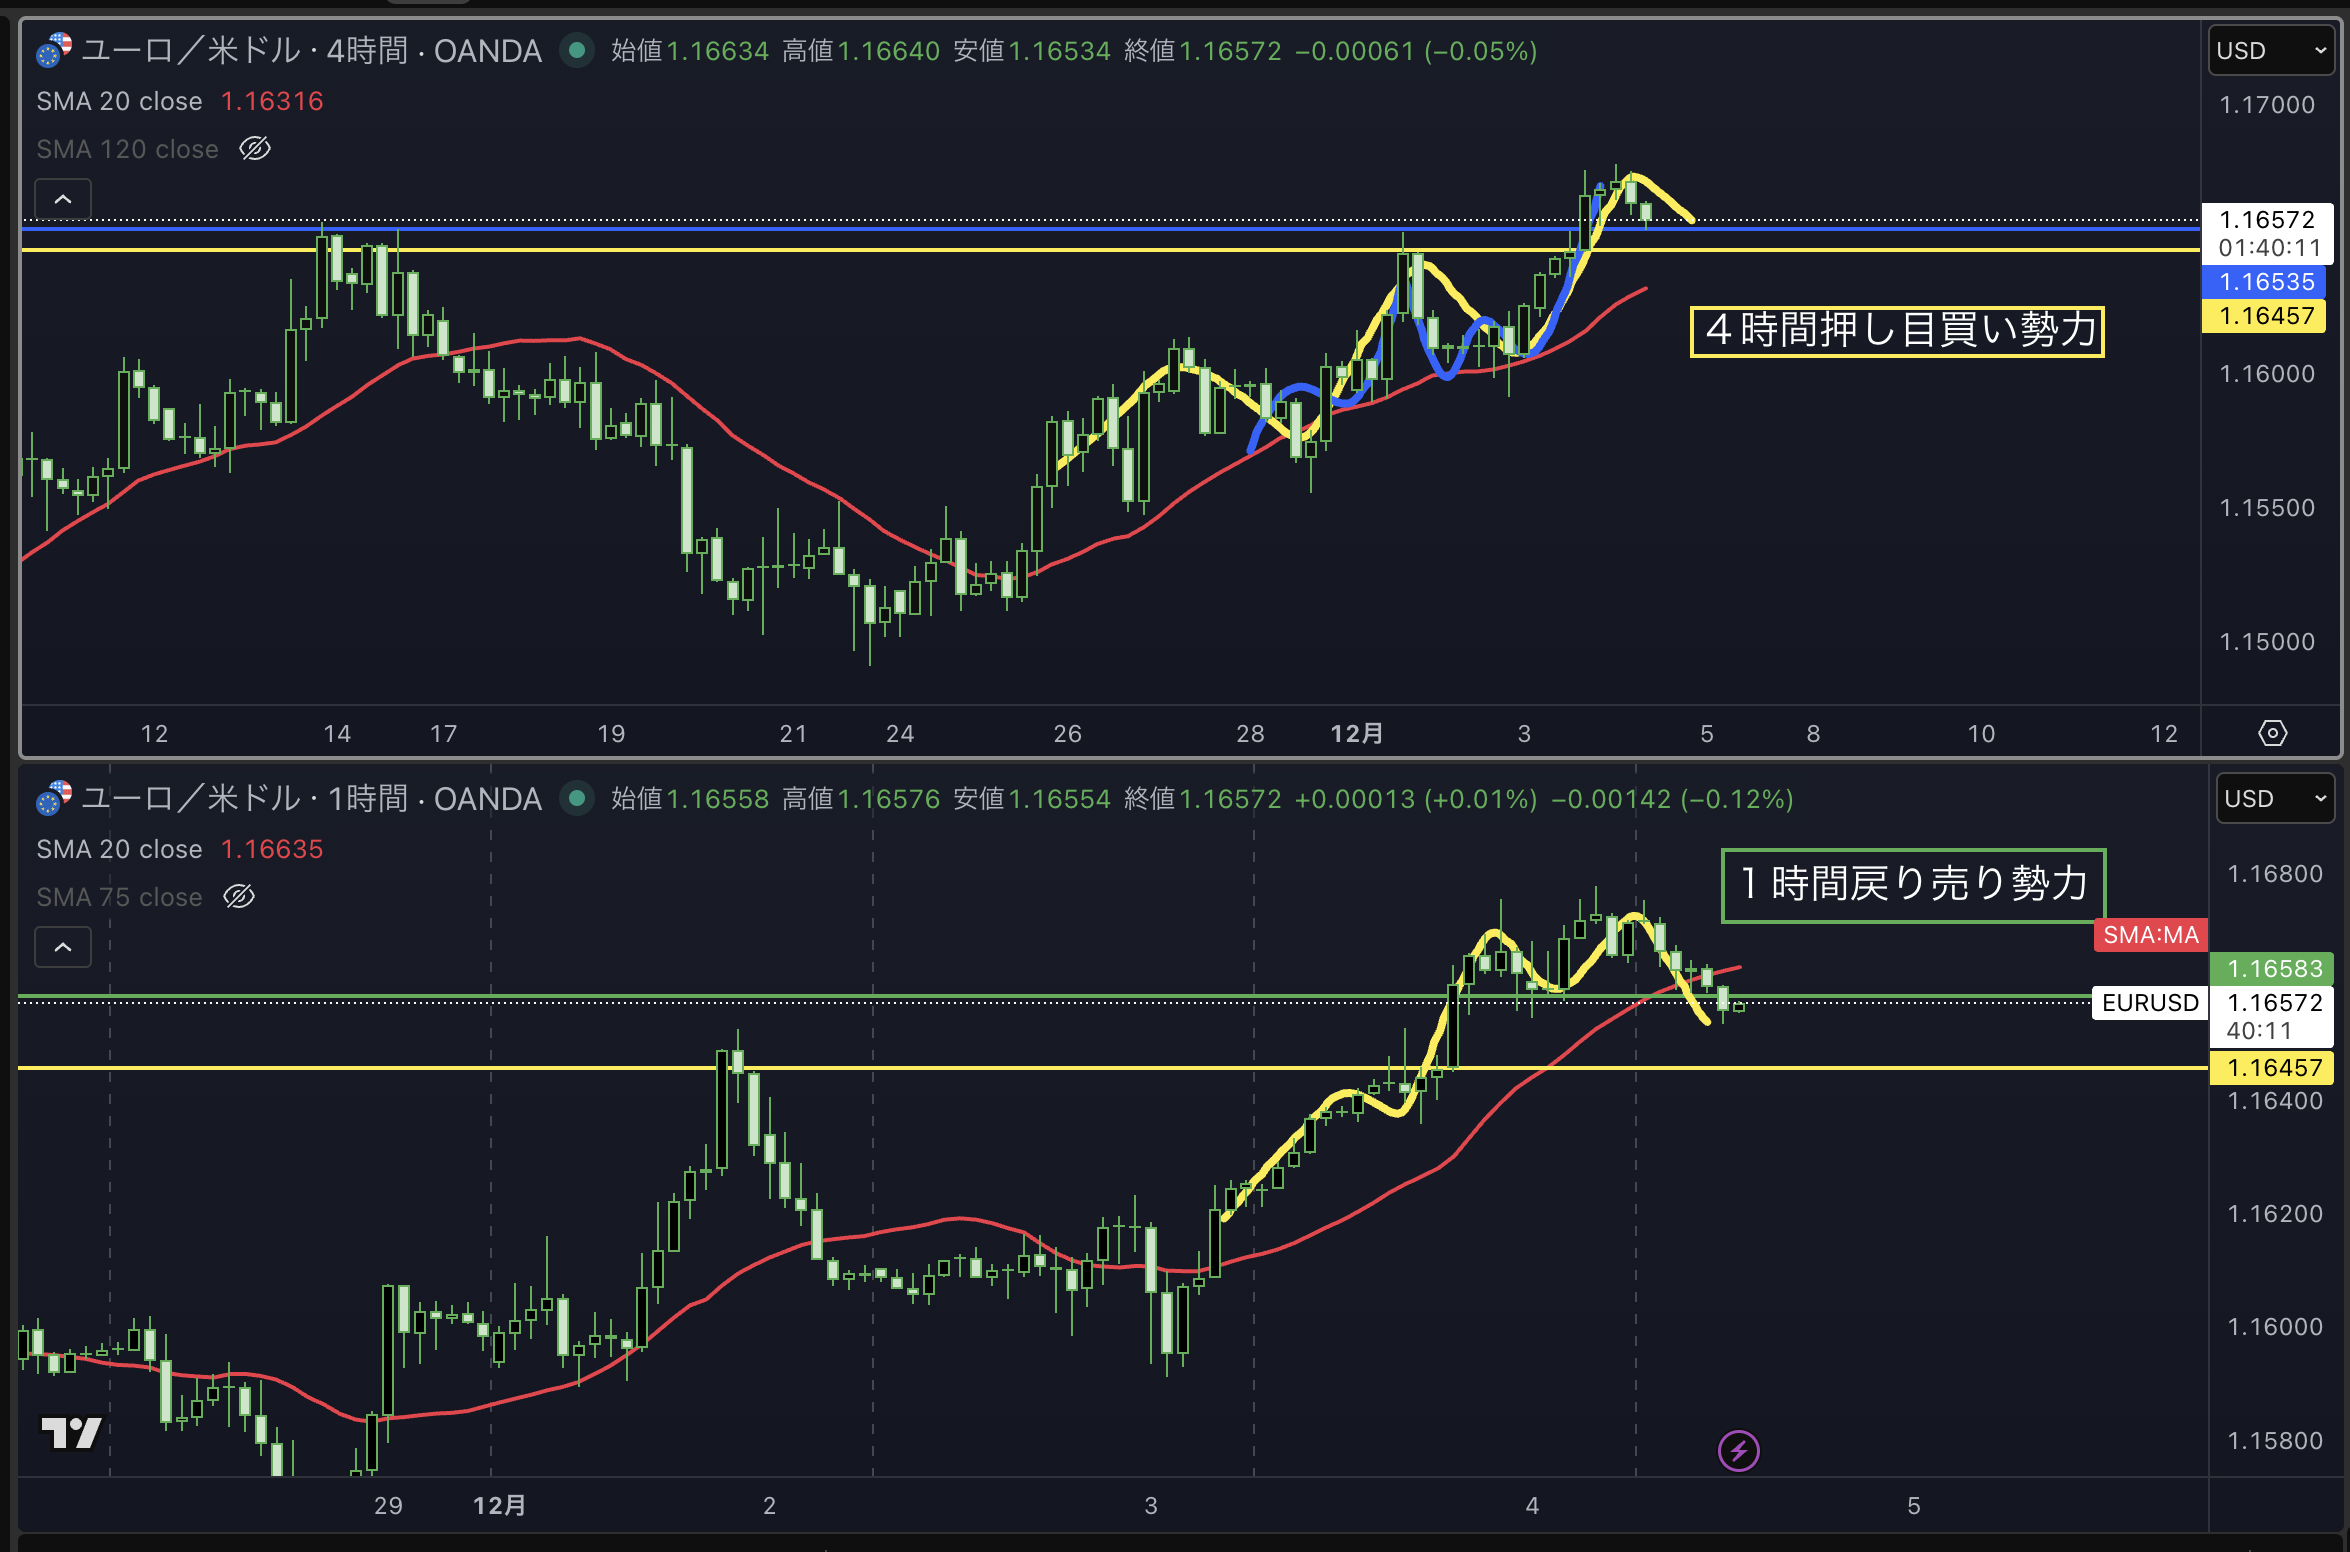Click the purple lightning bolt event icon

tap(1738, 1450)
